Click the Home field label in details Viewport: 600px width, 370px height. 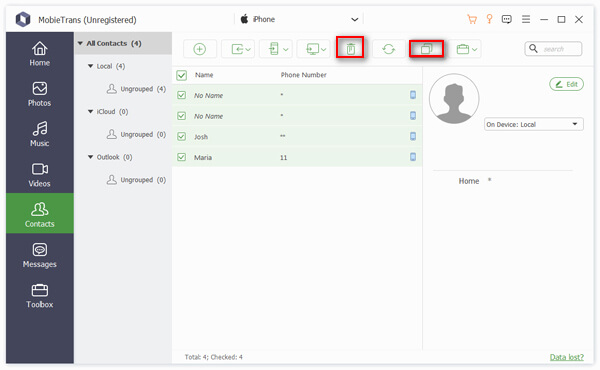click(x=469, y=181)
